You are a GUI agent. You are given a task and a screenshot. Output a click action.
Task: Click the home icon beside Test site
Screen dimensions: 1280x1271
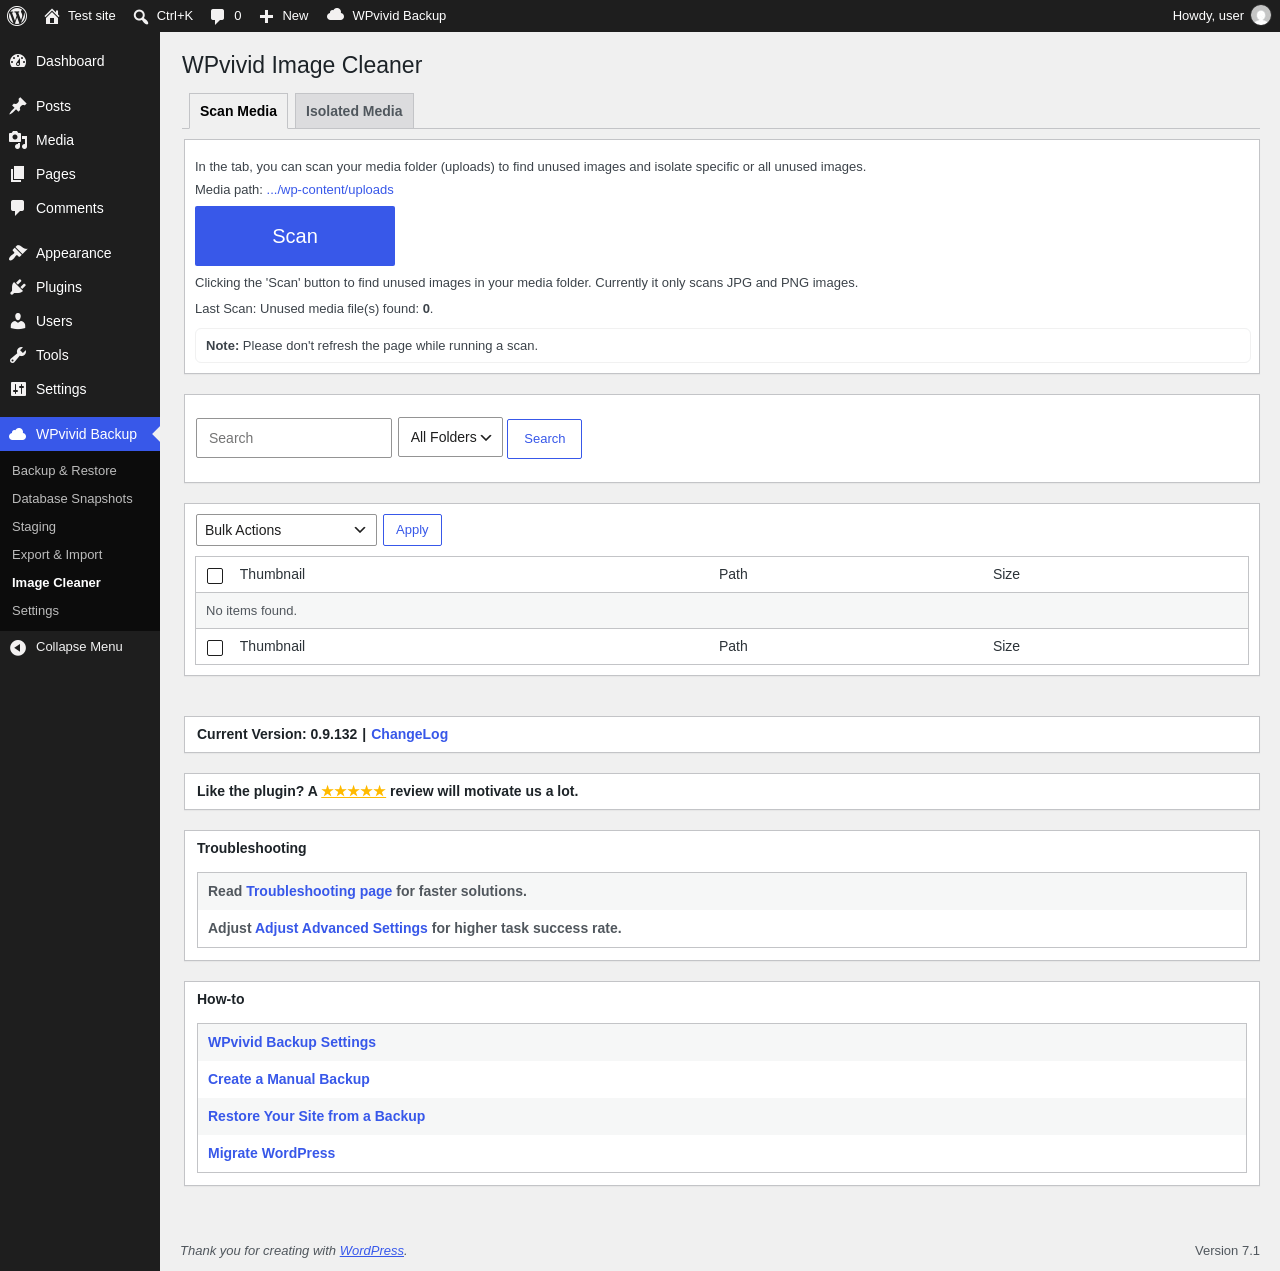(52, 16)
